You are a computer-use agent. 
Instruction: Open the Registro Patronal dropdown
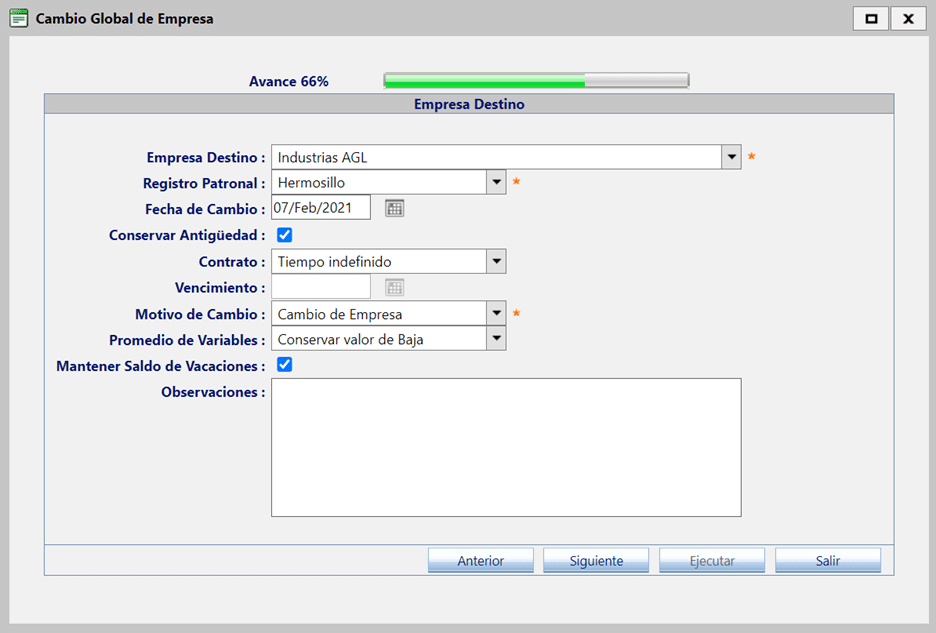[x=496, y=183]
